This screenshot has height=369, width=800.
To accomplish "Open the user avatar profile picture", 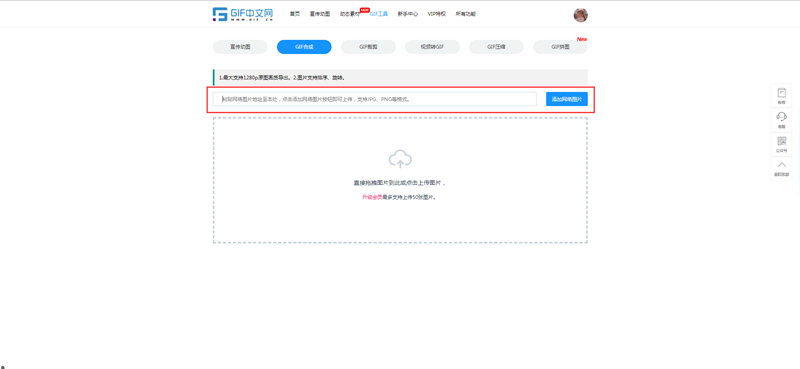I will [581, 15].
